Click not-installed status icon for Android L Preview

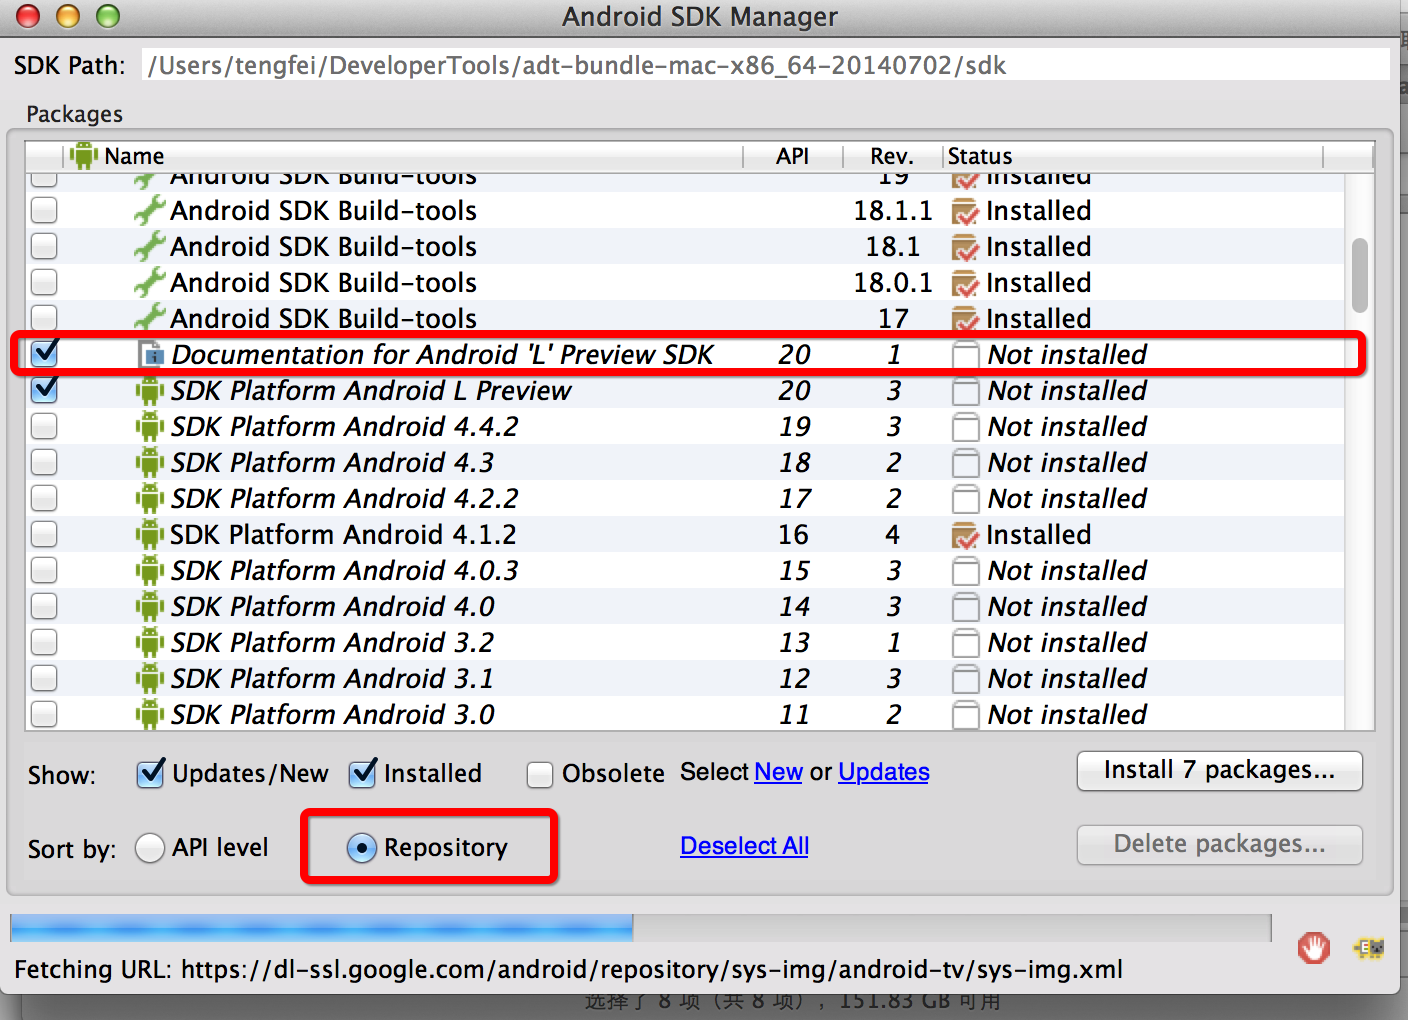[x=965, y=391]
